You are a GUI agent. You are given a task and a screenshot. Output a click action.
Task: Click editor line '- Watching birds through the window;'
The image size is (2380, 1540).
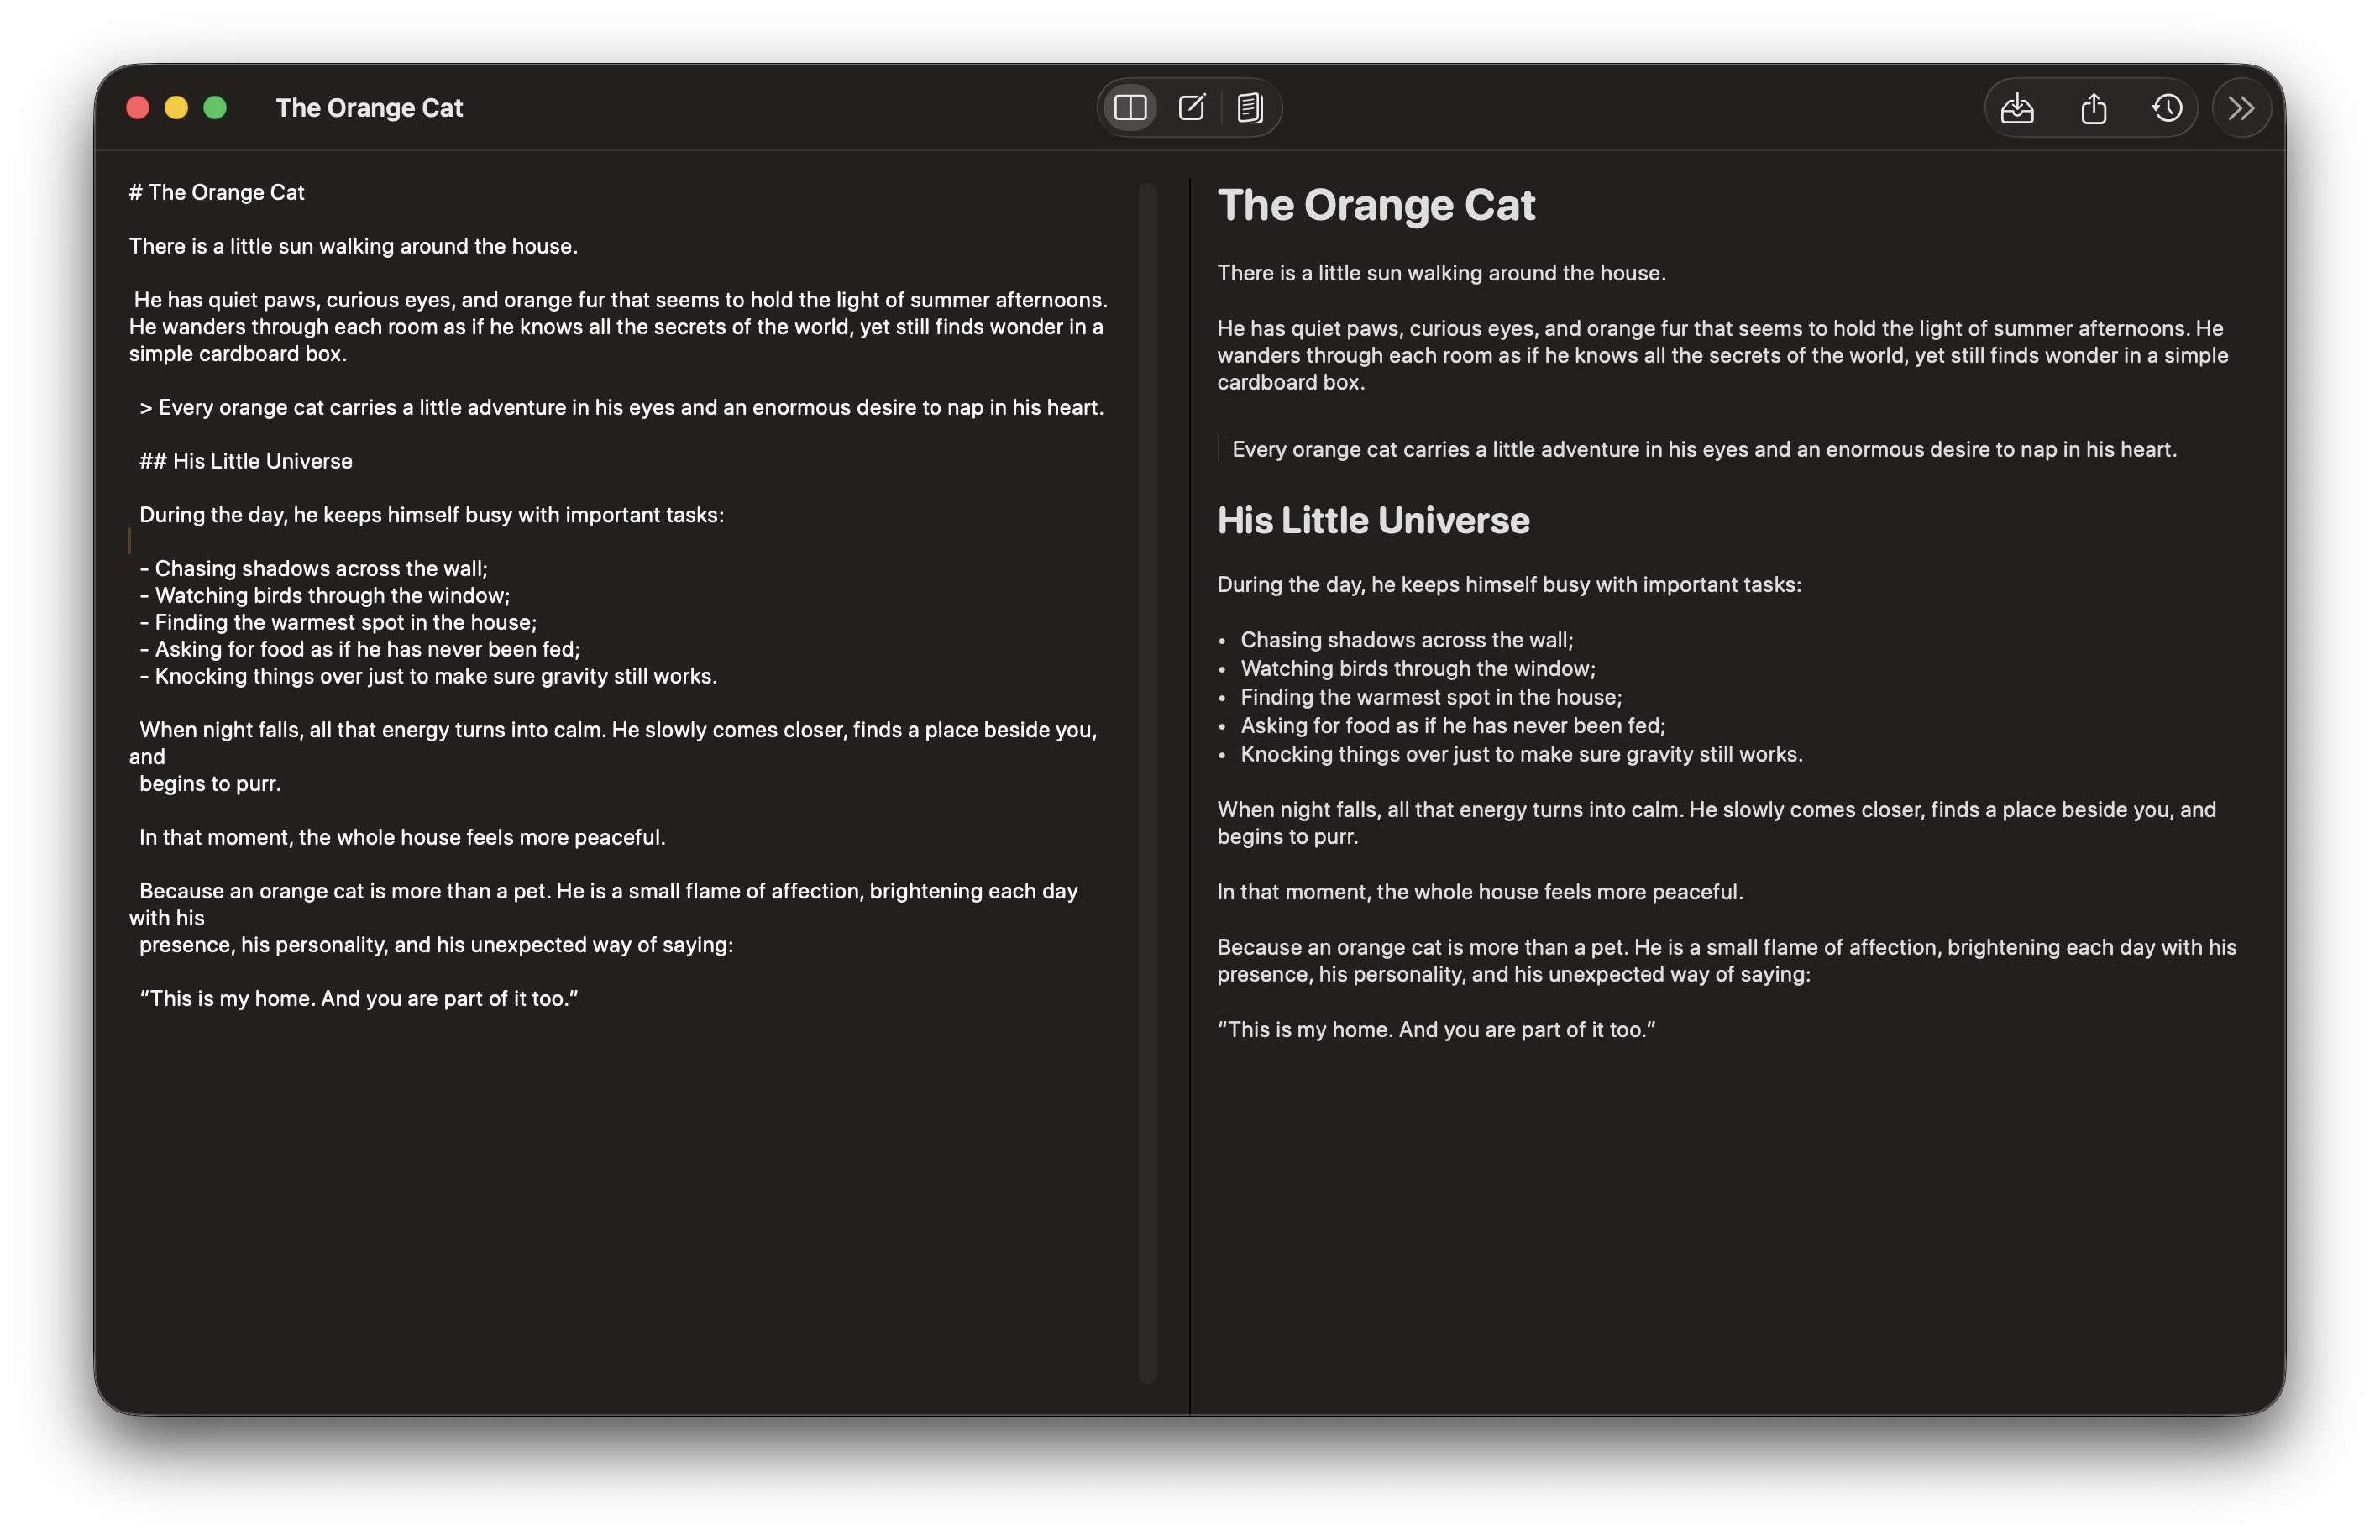[x=325, y=595]
